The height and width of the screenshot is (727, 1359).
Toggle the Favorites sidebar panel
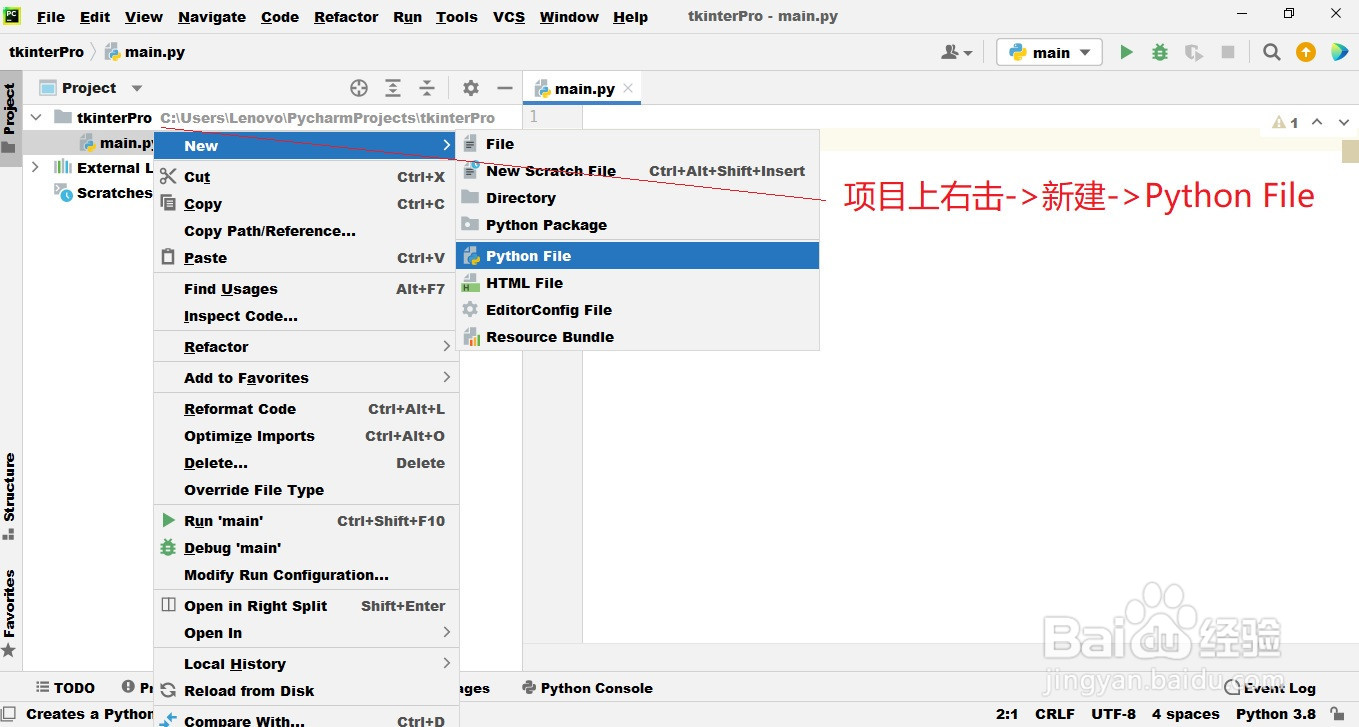pos(10,608)
